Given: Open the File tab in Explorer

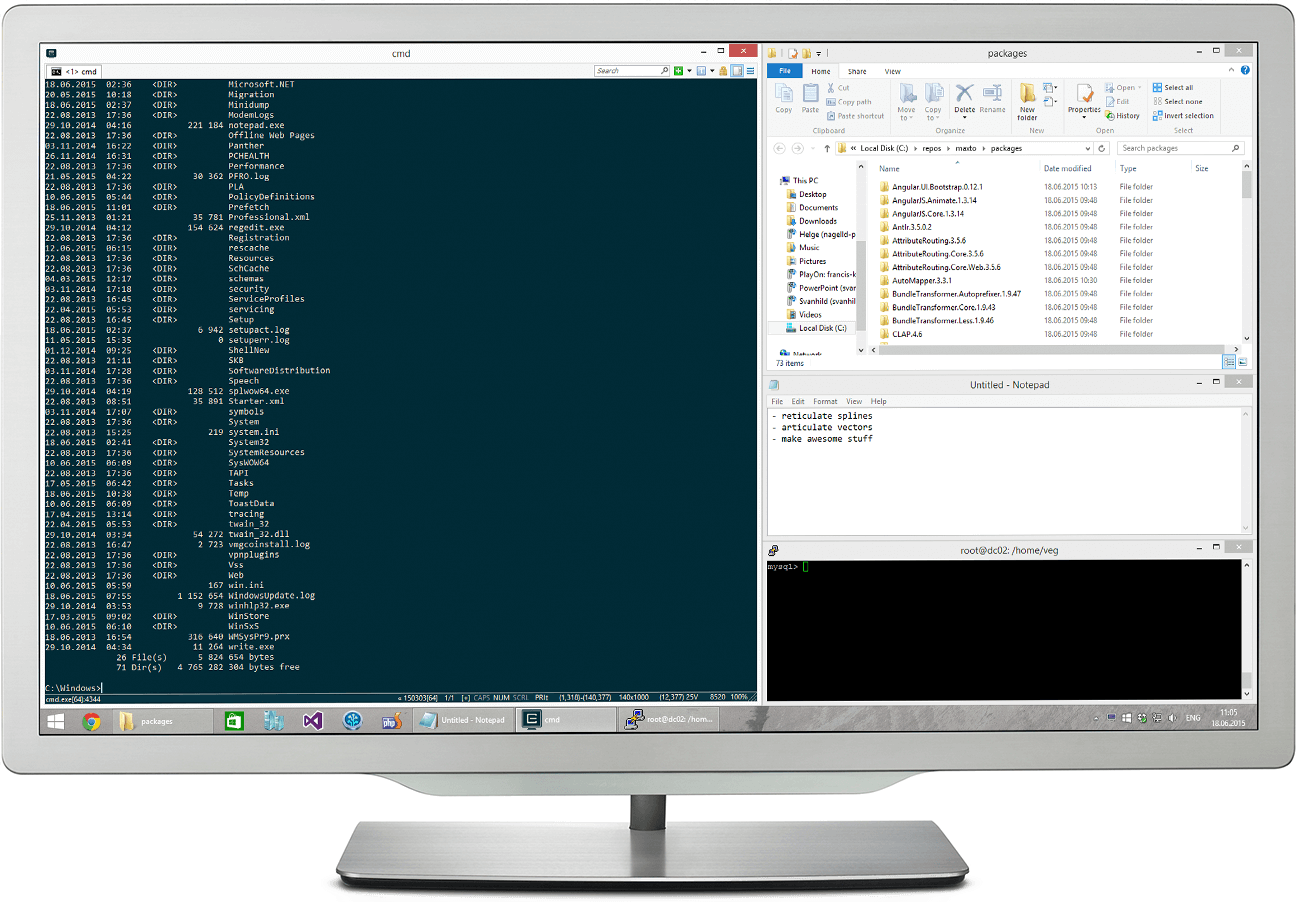Looking at the screenshot, I should pos(785,71).
